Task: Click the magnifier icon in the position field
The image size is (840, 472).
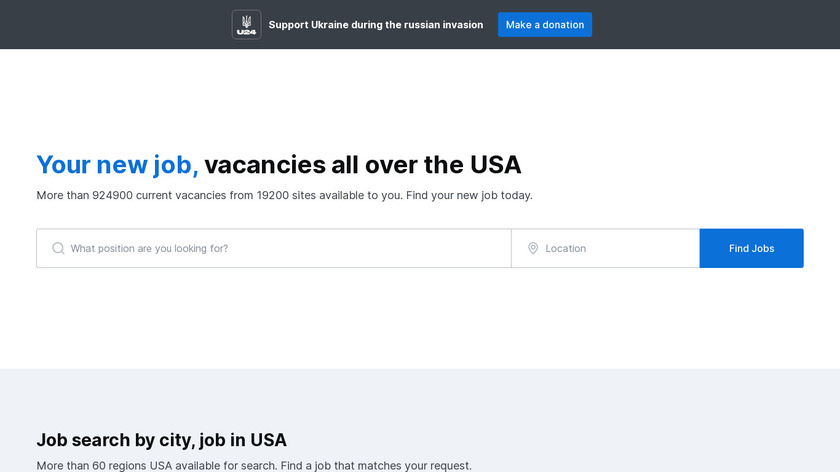Action: tap(58, 248)
